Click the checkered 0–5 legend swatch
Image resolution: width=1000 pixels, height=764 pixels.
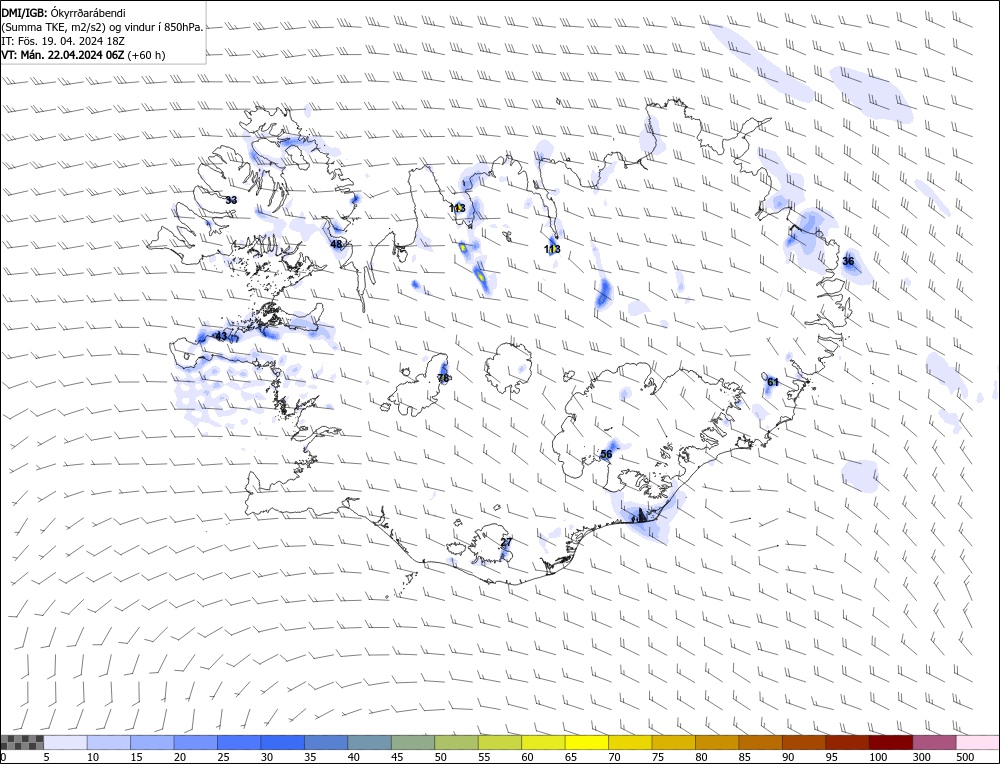(x=22, y=742)
